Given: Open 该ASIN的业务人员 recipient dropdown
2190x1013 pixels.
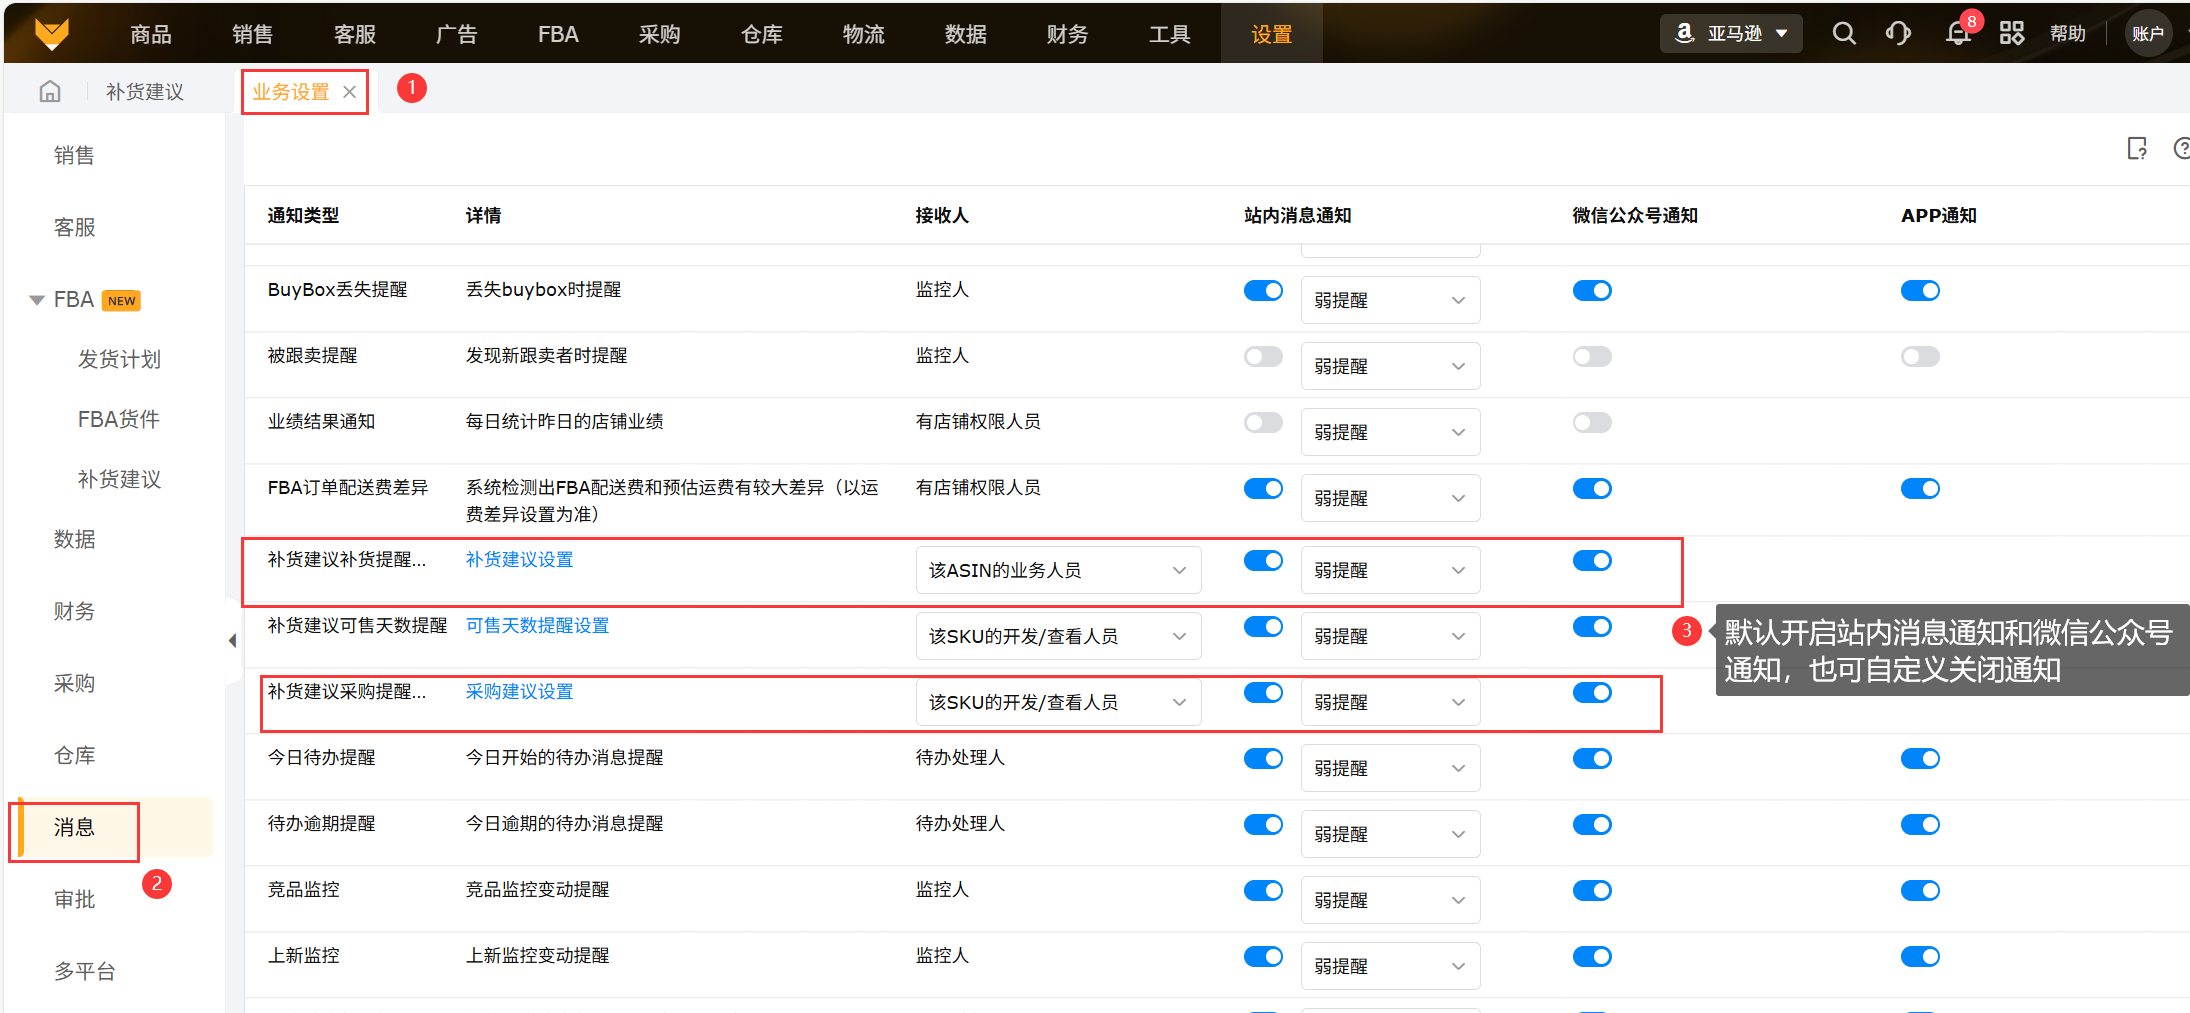Looking at the screenshot, I should click(x=1058, y=570).
